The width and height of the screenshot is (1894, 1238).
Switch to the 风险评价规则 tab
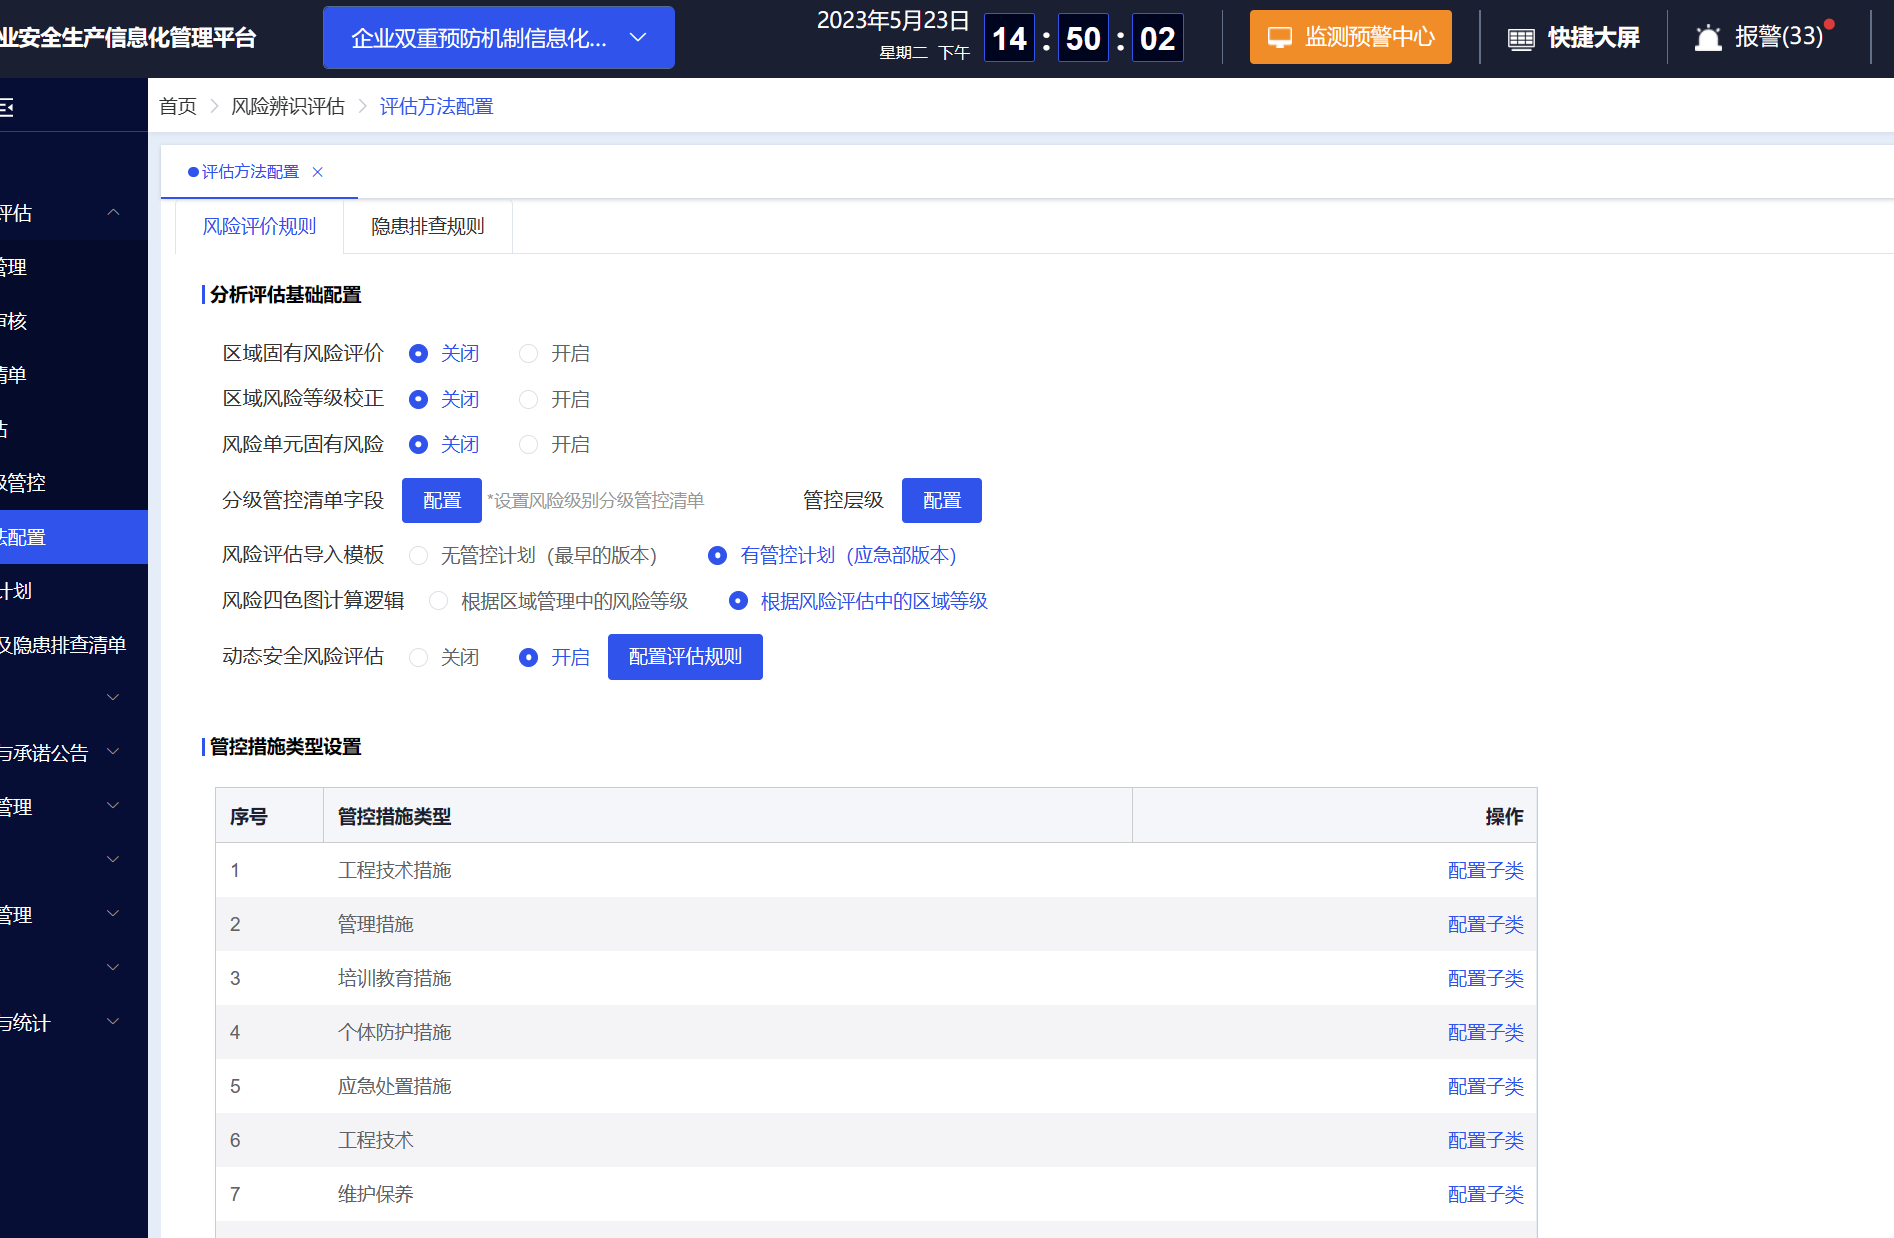pyautogui.click(x=259, y=227)
